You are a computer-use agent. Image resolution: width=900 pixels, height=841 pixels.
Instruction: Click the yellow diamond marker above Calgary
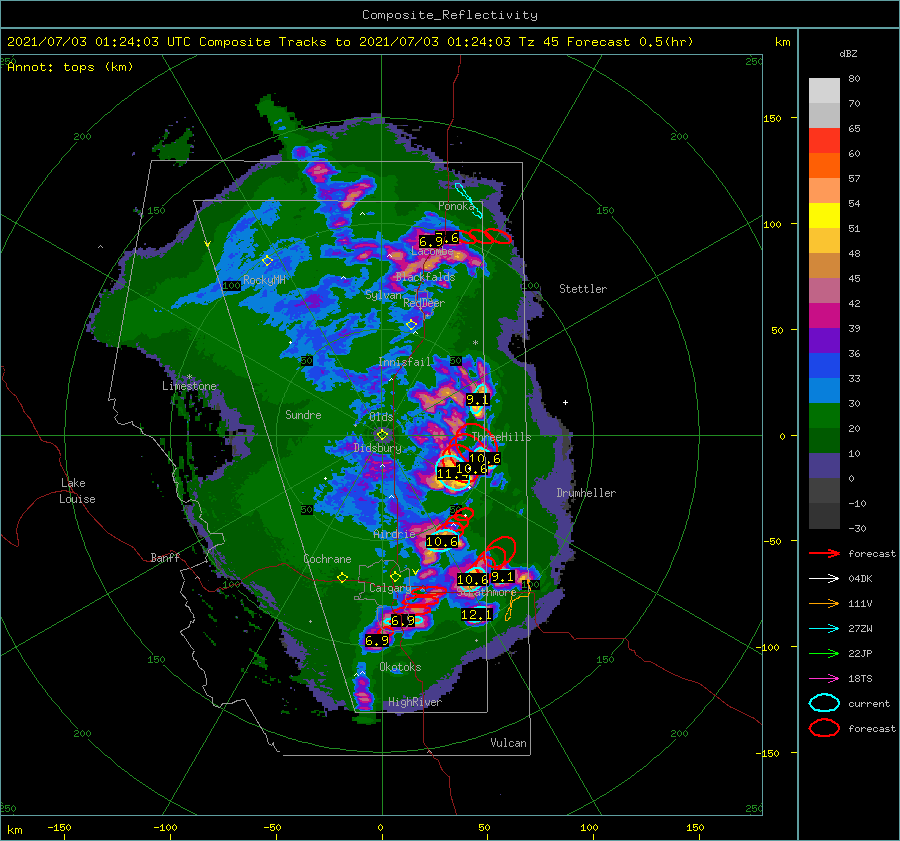[x=395, y=576]
